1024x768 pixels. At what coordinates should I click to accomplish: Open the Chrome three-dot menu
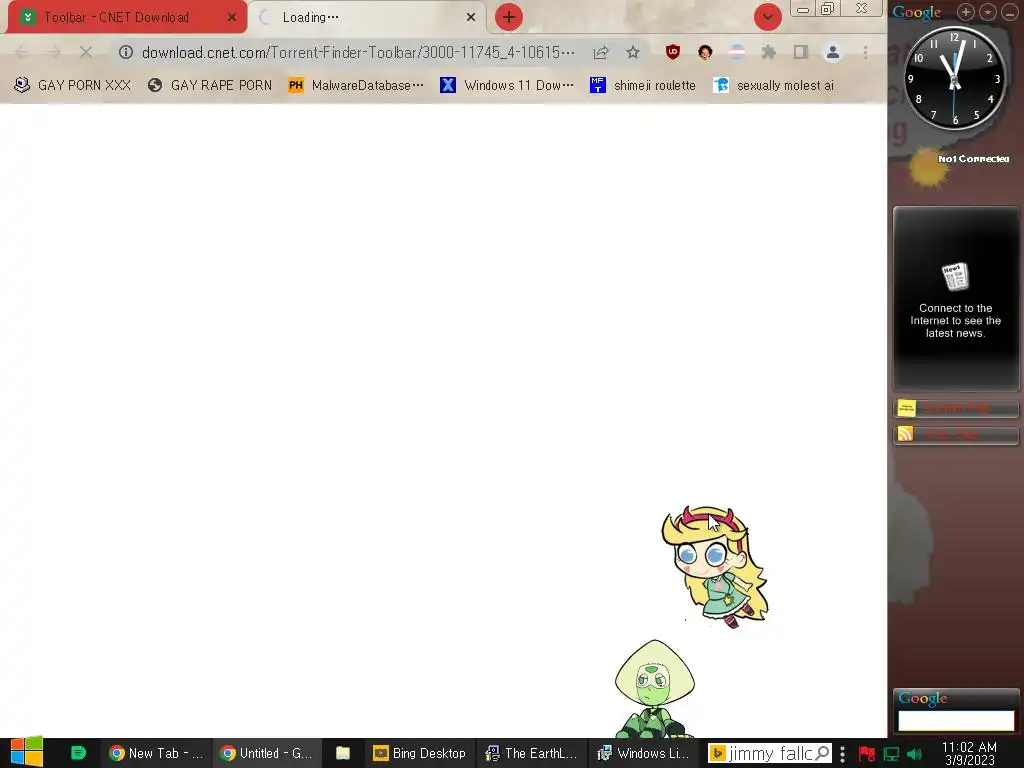(865, 52)
